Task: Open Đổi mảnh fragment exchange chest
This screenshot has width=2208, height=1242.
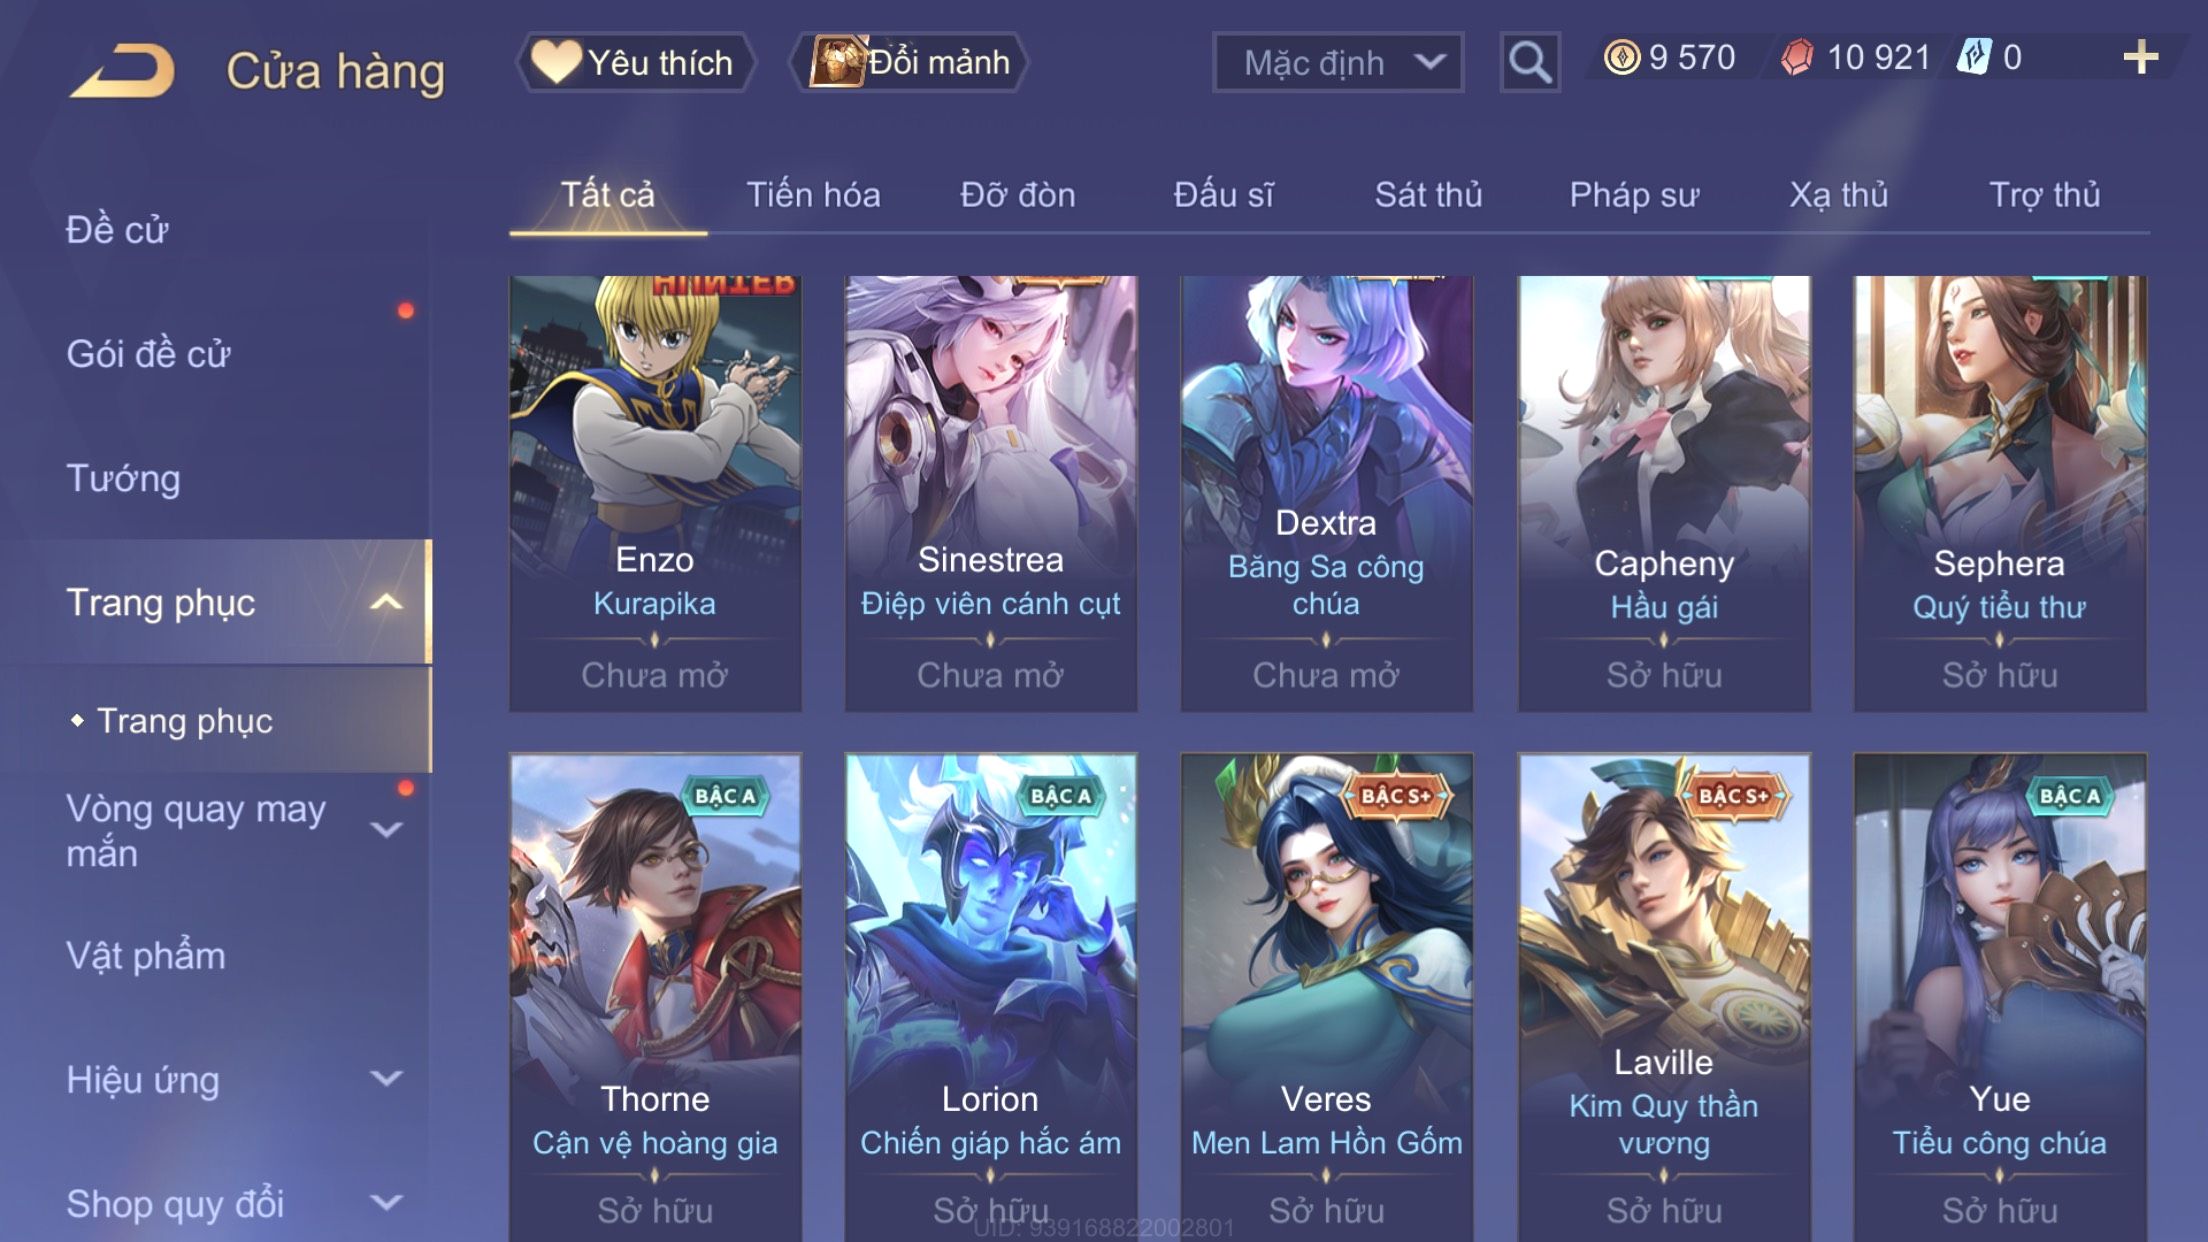Action: [908, 62]
